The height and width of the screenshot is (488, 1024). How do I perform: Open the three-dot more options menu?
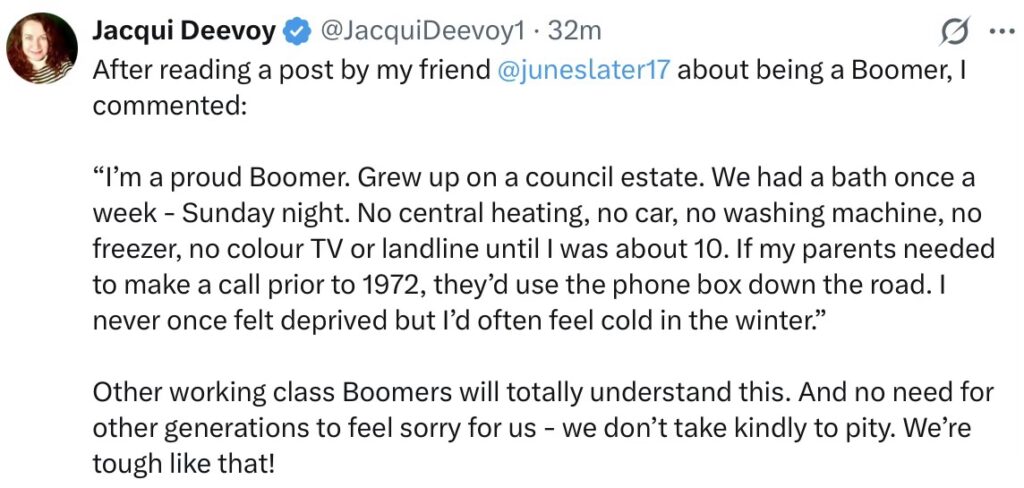click(x=1000, y=31)
